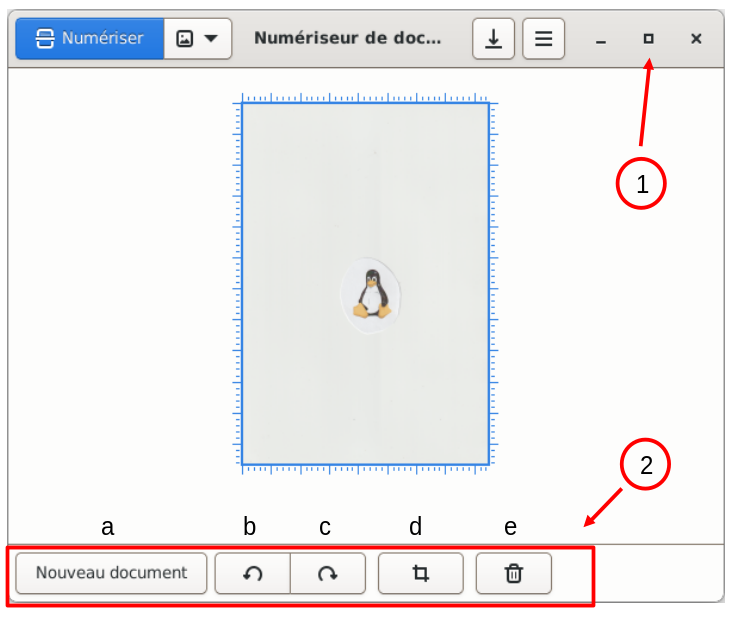The width and height of the screenshot is (733, 618).
Task: Click the Numériseur de doc... window title
Action: 348,38
